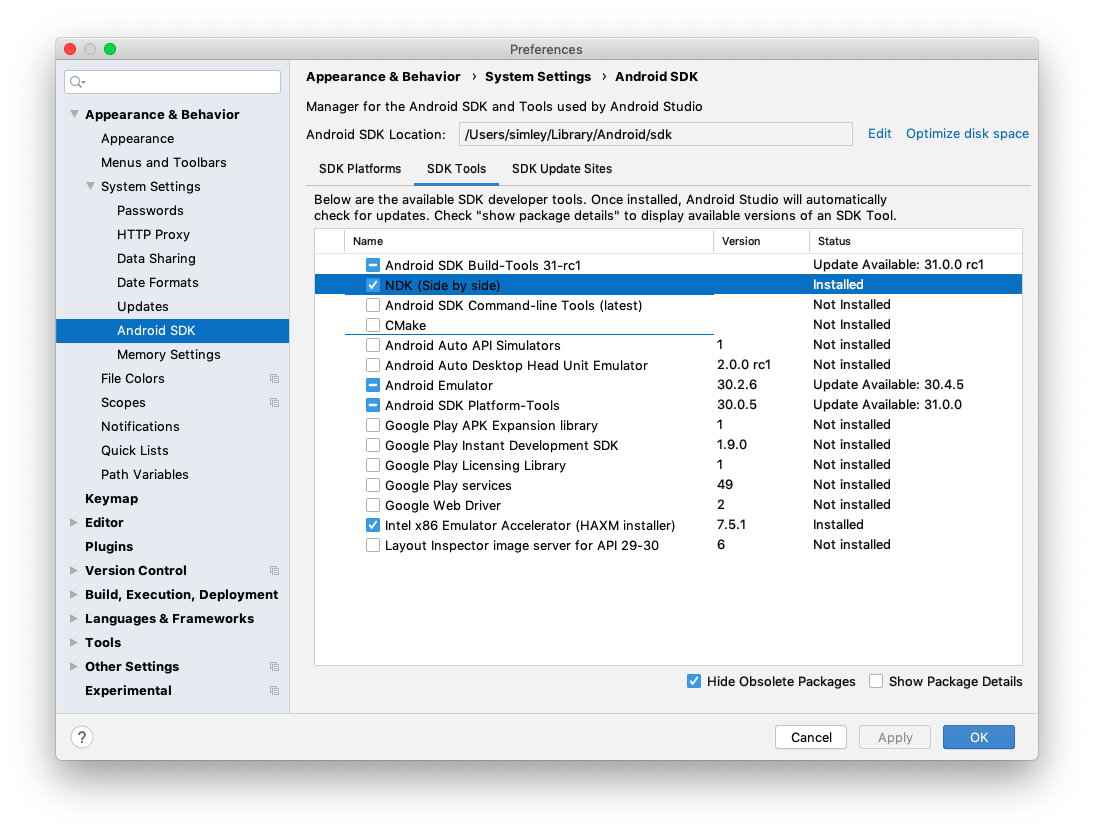The height and width of the screenshot is (834, 1094).
Task: Check Google Play Licensing Library
Action: point(373,466)
